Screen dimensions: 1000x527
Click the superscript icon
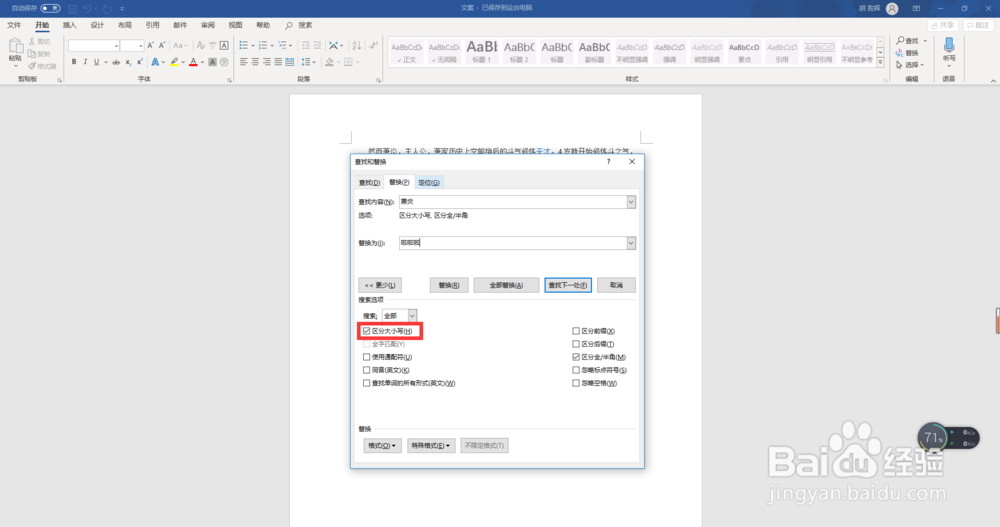tap(139, 62)
